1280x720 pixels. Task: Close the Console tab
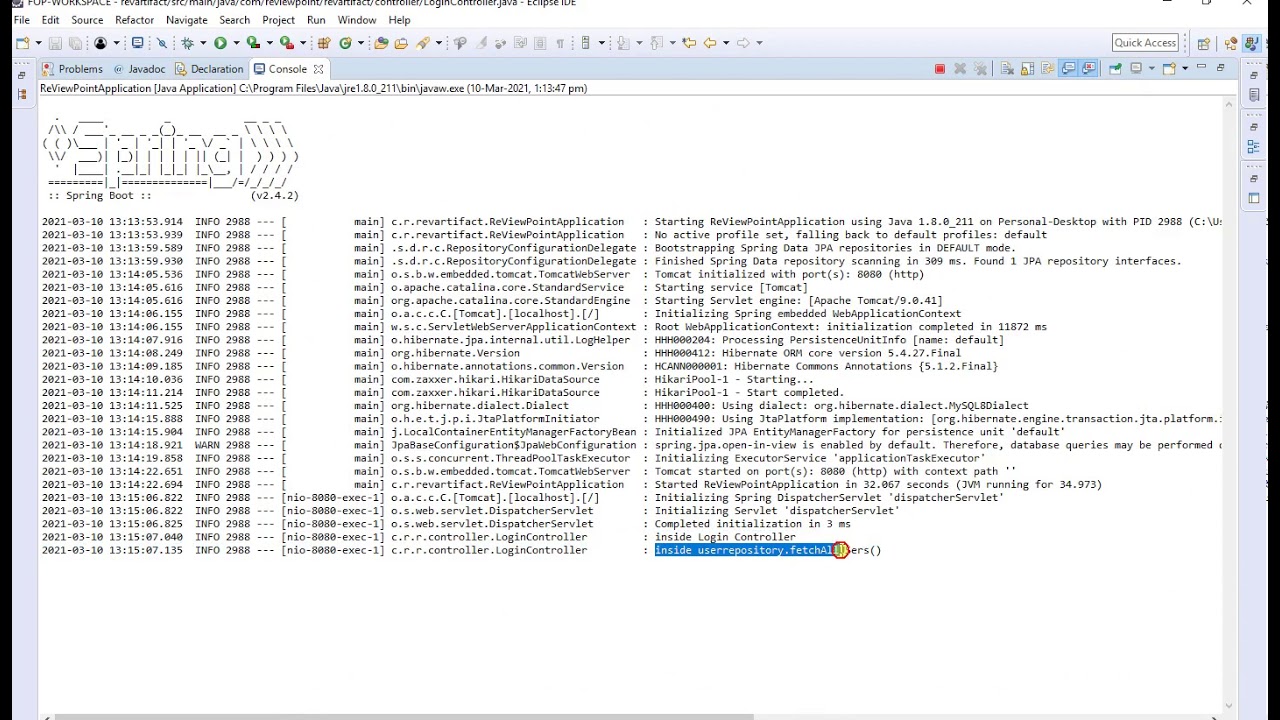click(318, 69)
